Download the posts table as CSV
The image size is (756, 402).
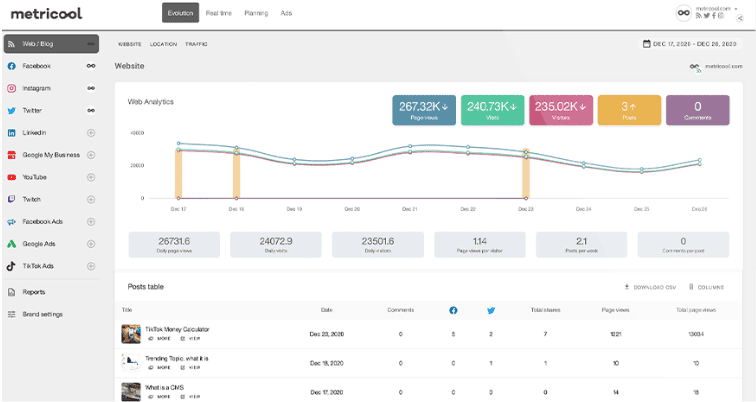[650, 287]
